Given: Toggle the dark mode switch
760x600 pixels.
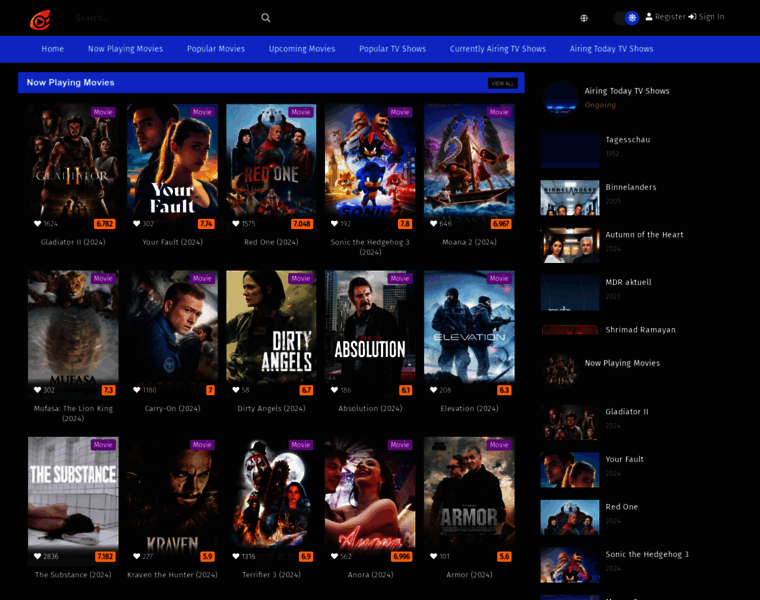Looking at the screenshot, I should 626,18.
